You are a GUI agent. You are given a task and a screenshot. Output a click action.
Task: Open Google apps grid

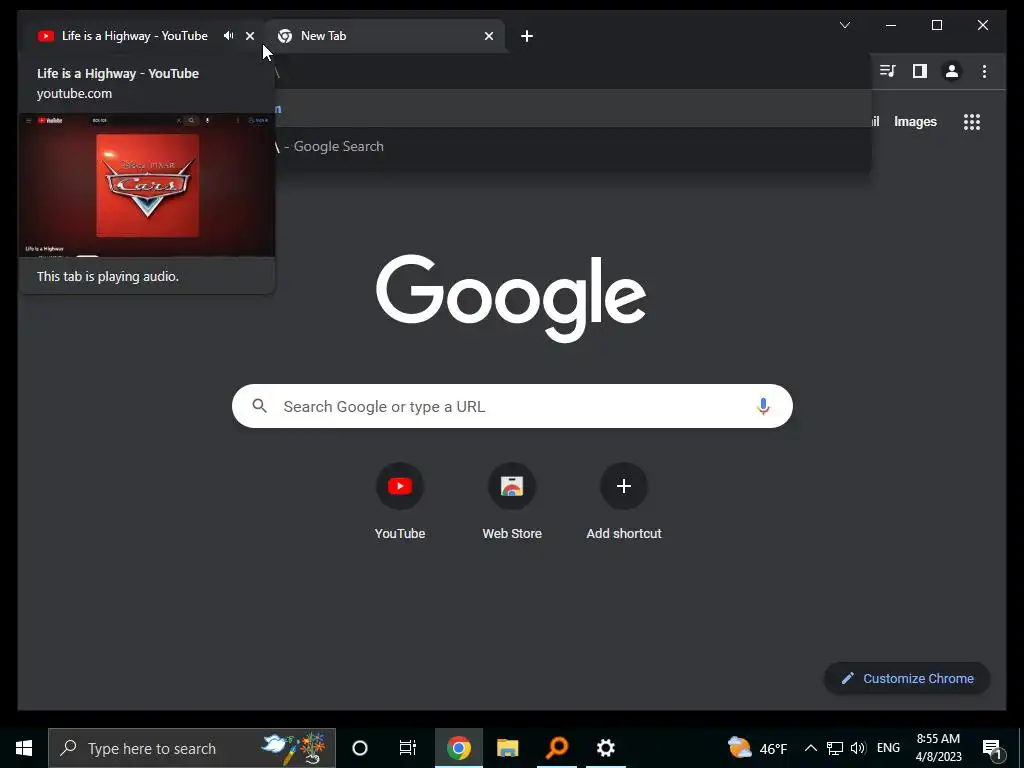(x=972, y=121)
